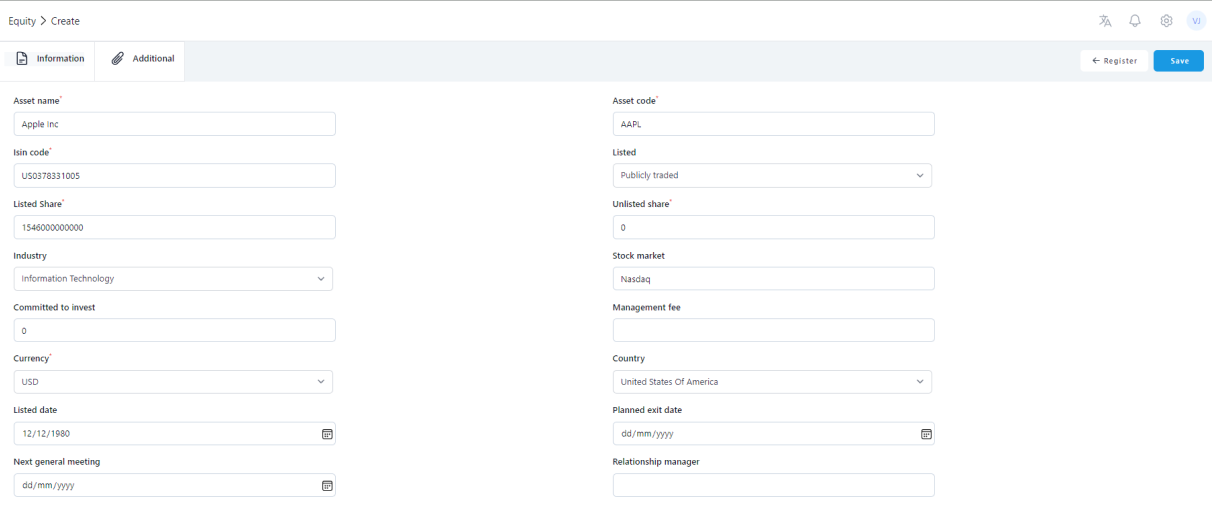Click the Asset name field
Screen dimensions: 1212x514
tap(175, 124)
